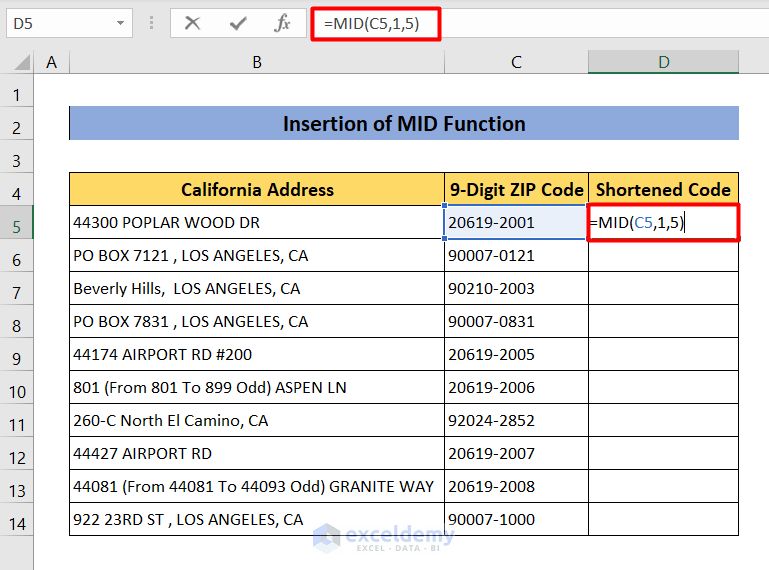Select cell '44174 AIRPORT RD #200'
This screenshot has height=570, width=769.
pyautogui.click(x=257, y=354)
